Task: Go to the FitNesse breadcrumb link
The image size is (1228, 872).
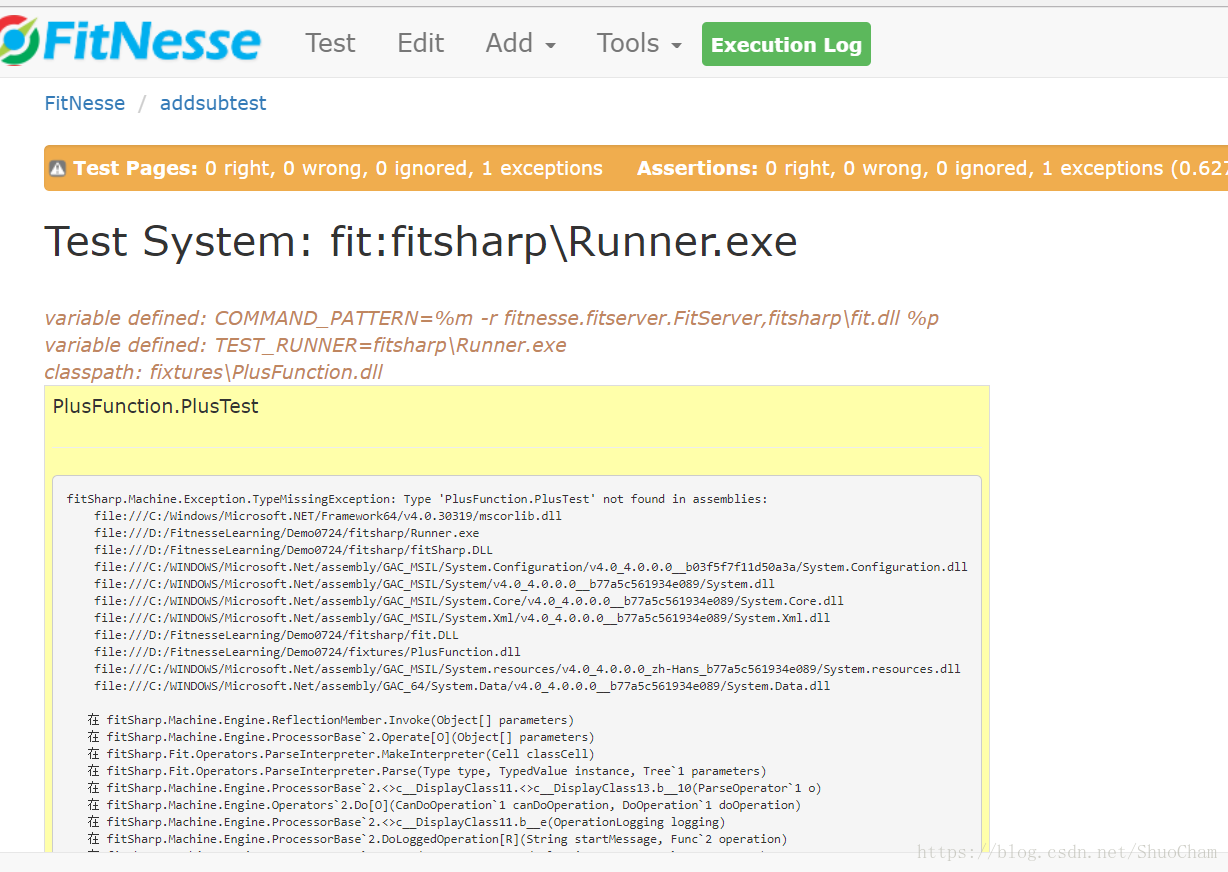Action: point(85,103)
